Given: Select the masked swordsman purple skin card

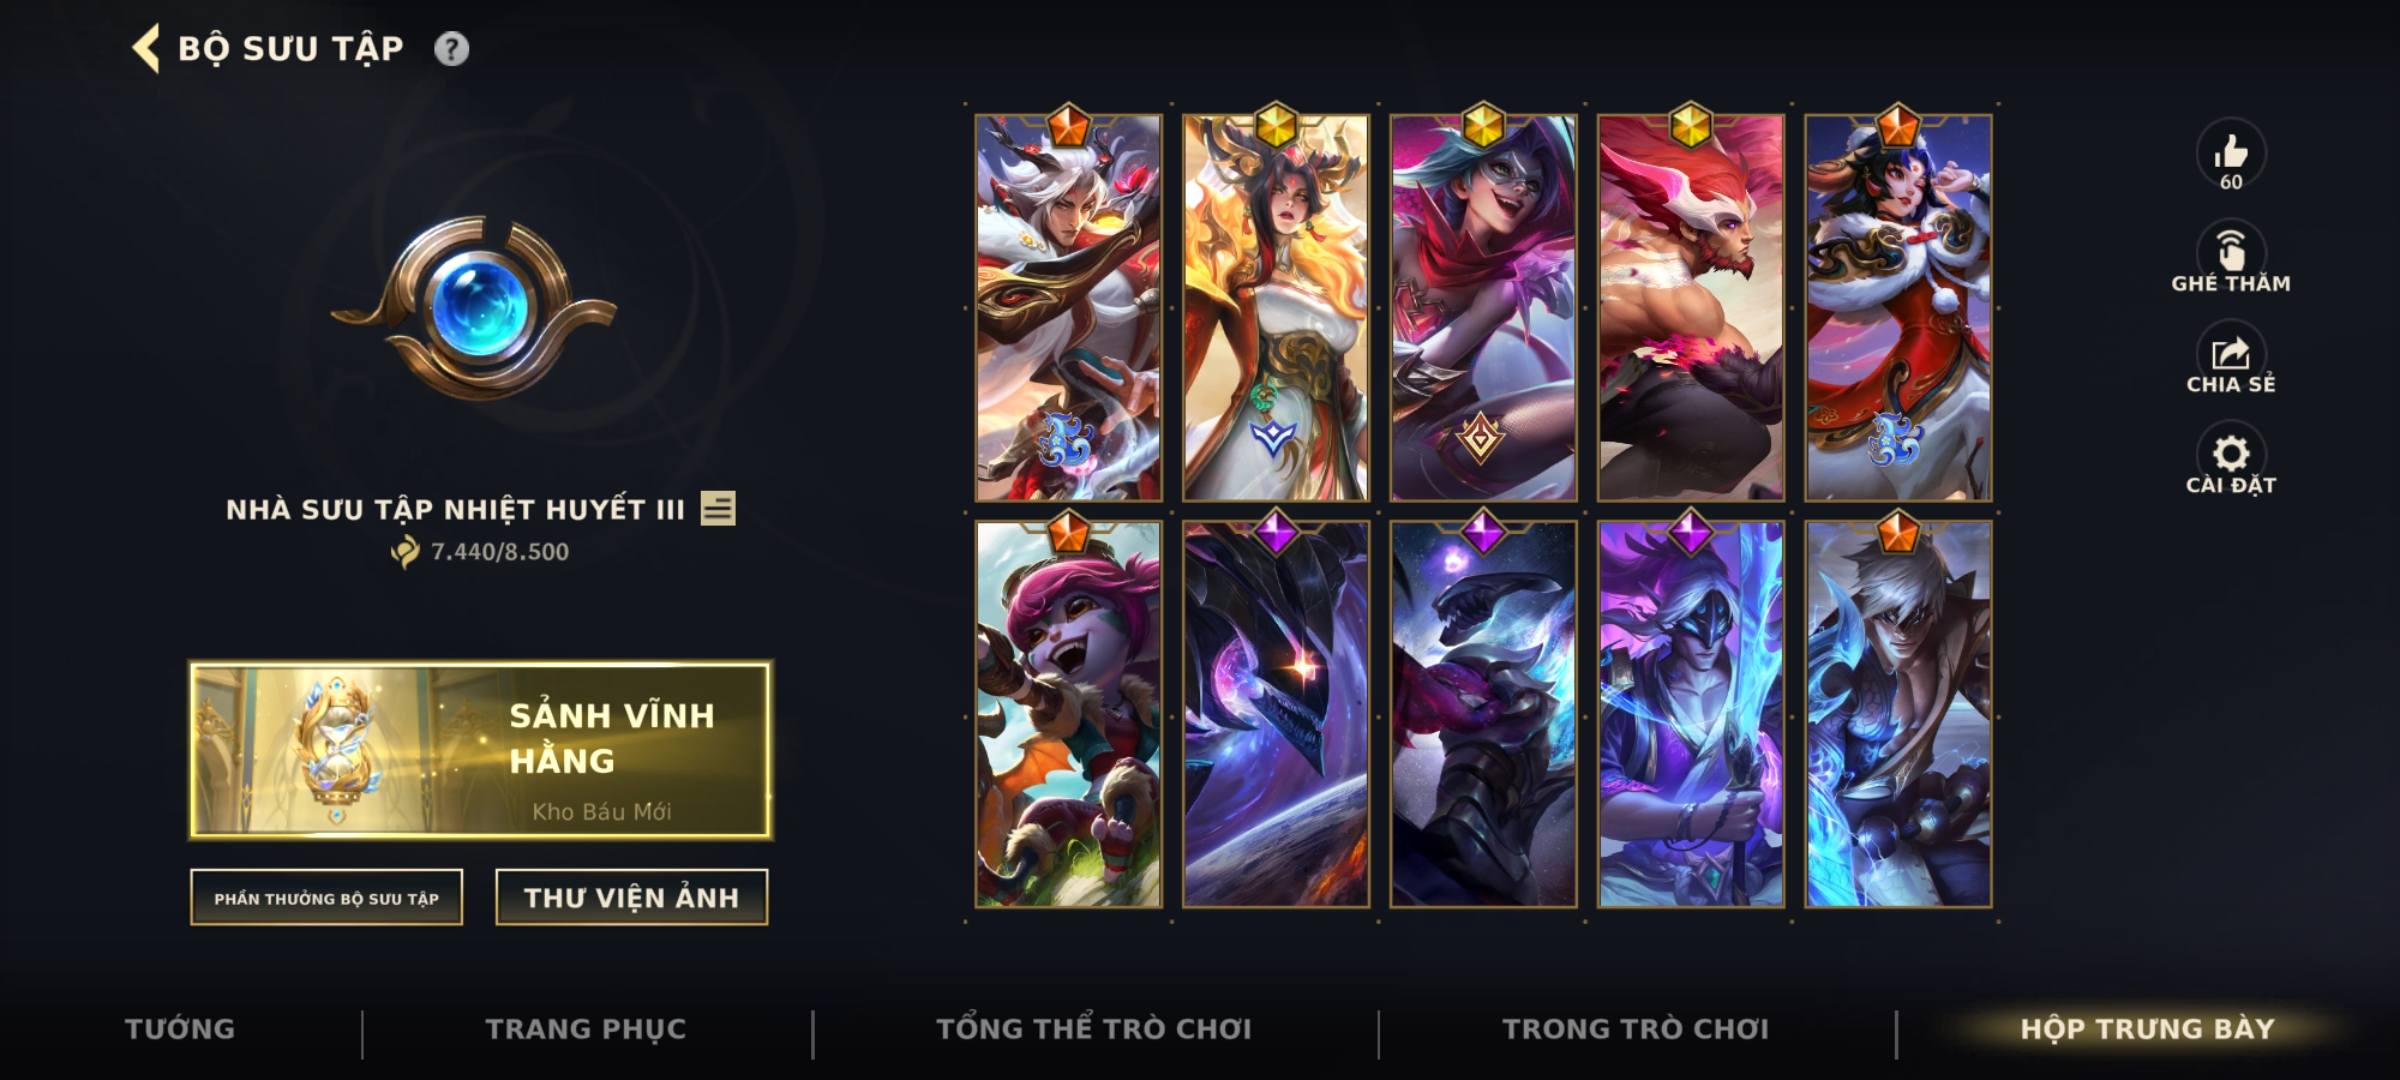Looking at the screenshot, I should (x=1690, y=715).
